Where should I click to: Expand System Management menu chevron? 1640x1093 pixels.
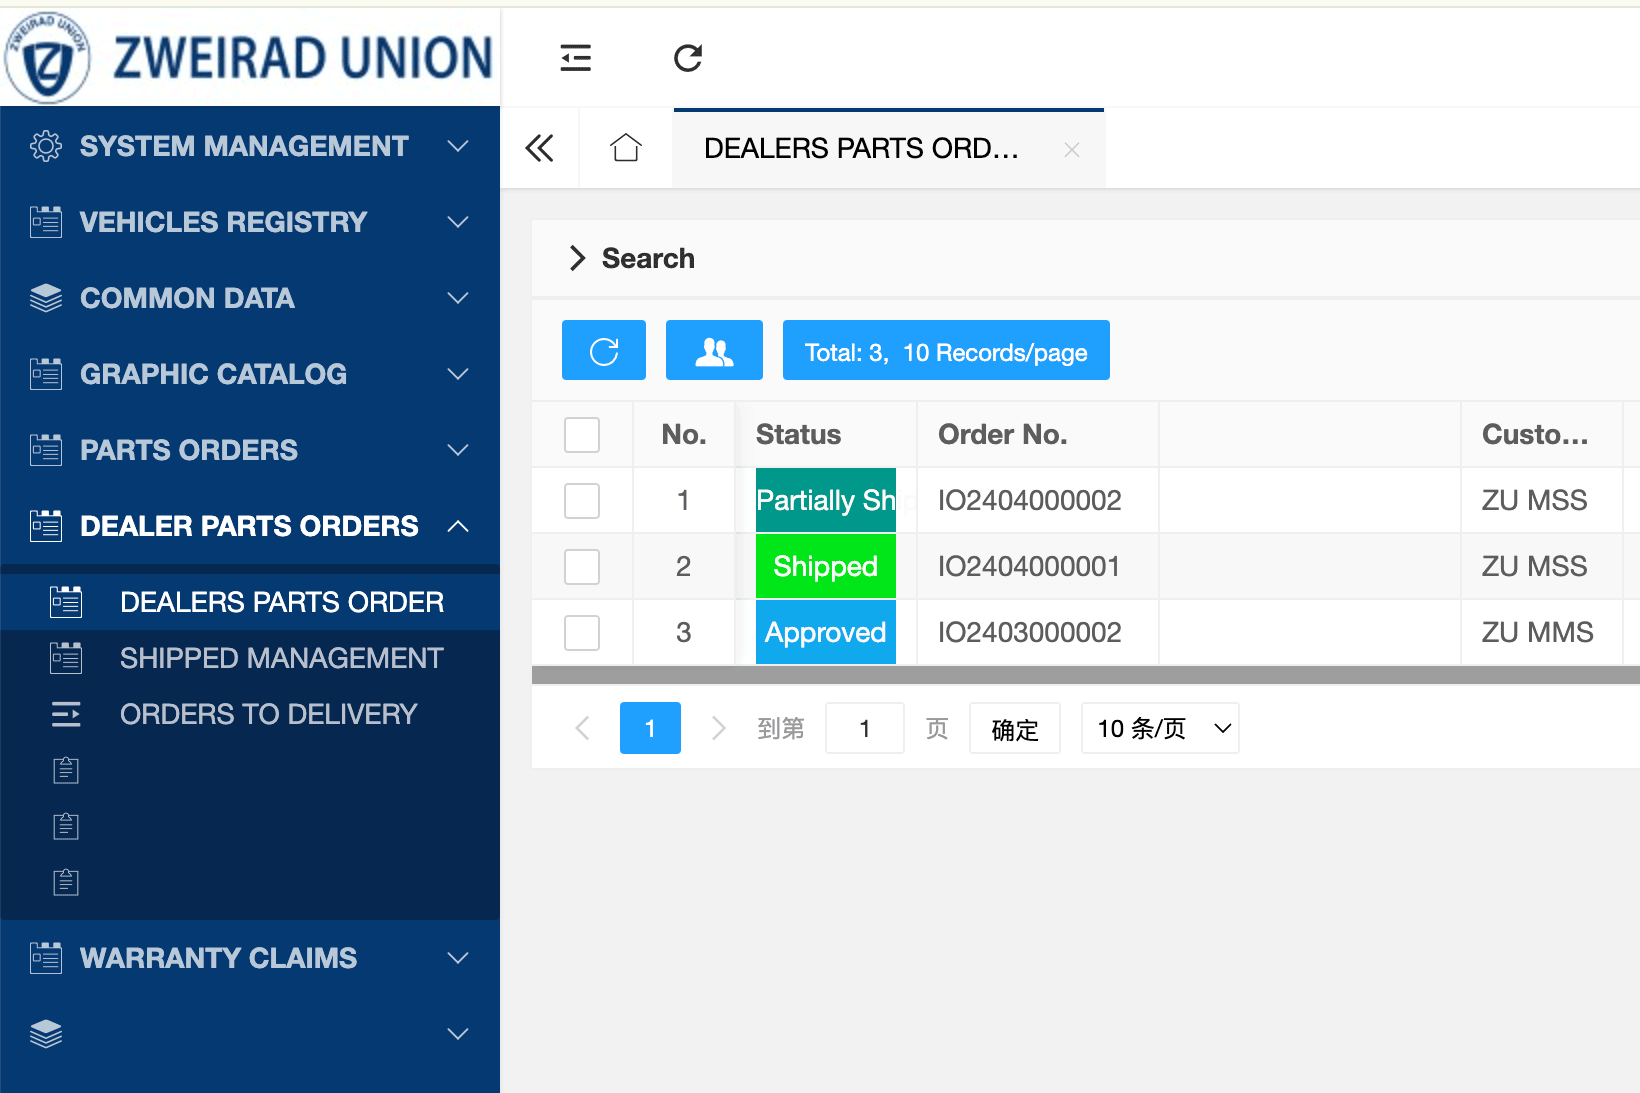458,146
